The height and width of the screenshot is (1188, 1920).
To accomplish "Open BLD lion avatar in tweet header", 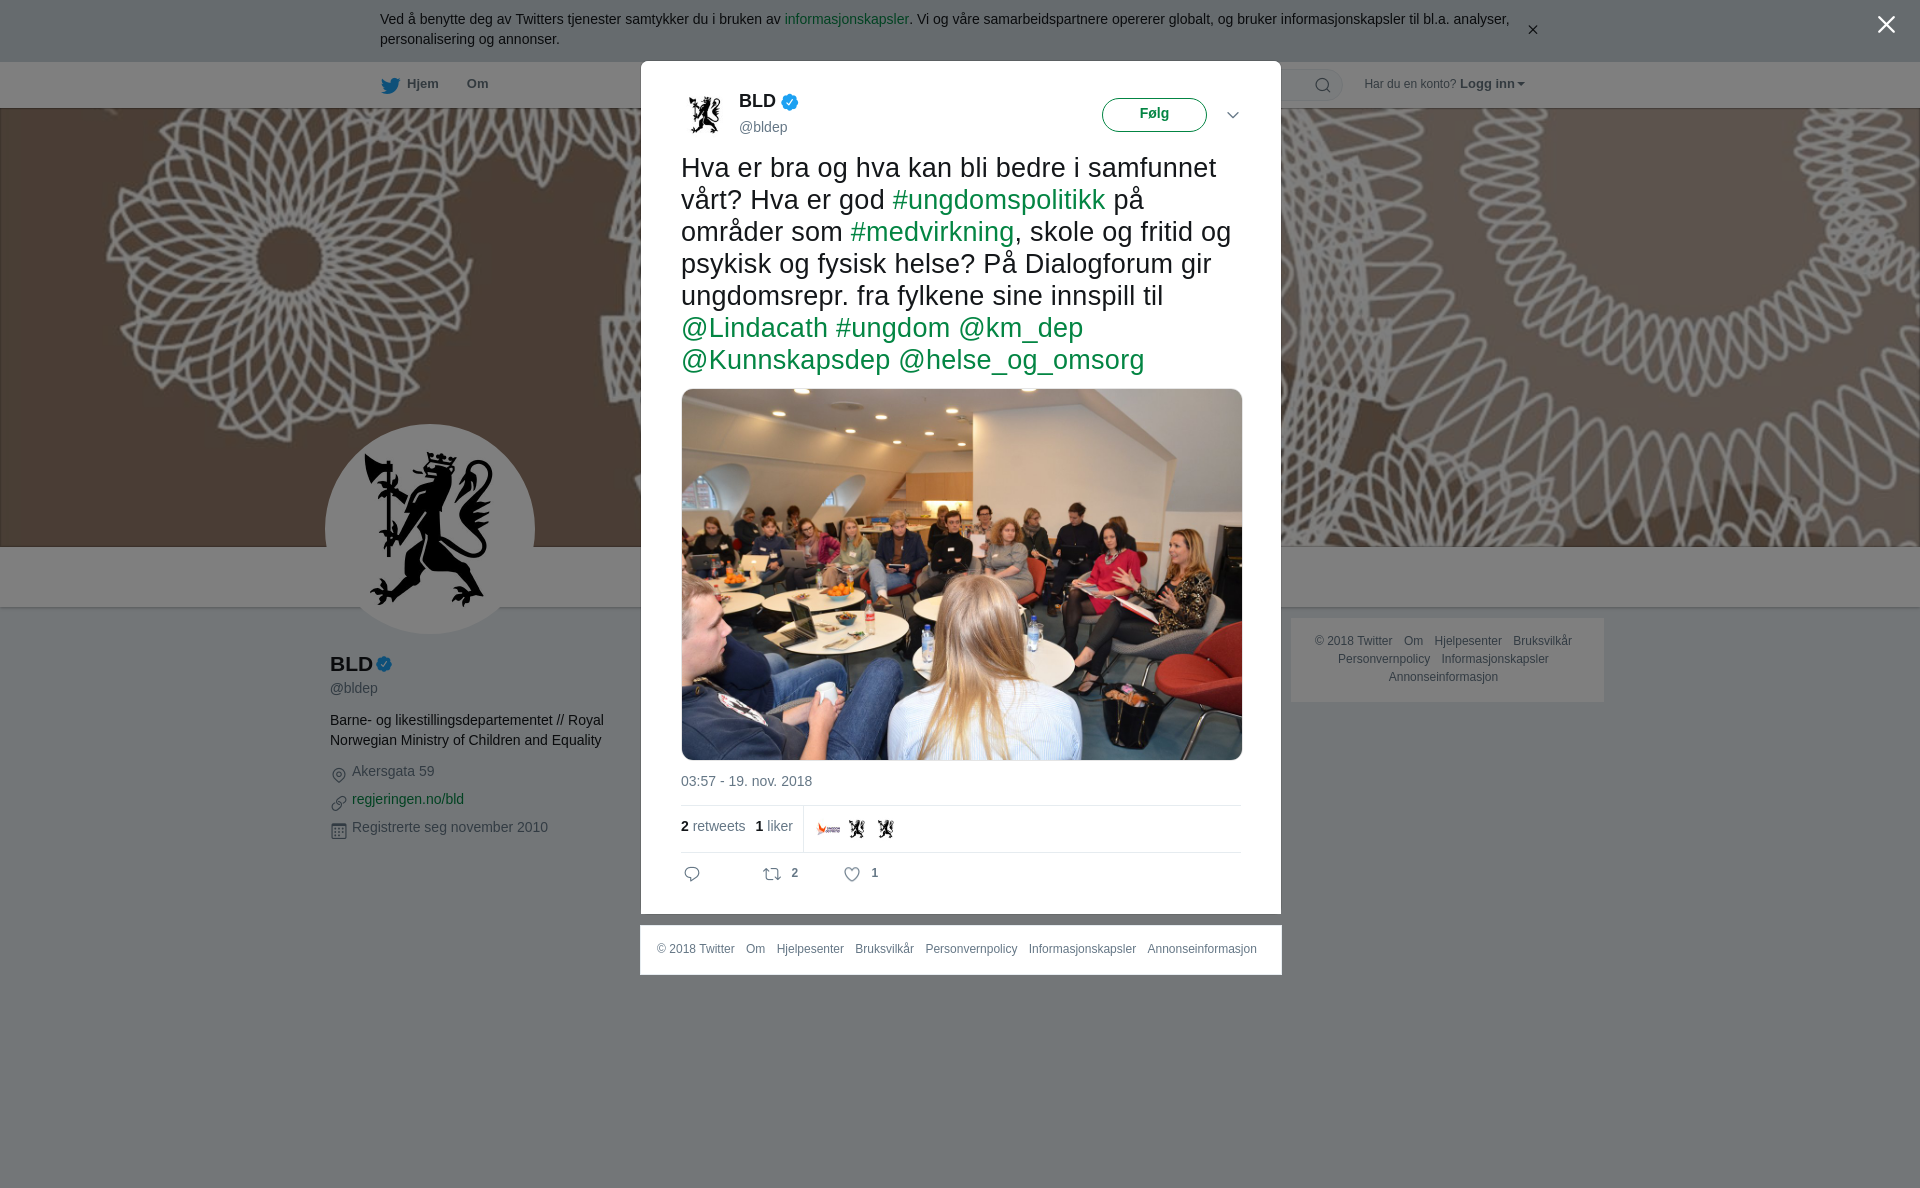I will 705,114.
